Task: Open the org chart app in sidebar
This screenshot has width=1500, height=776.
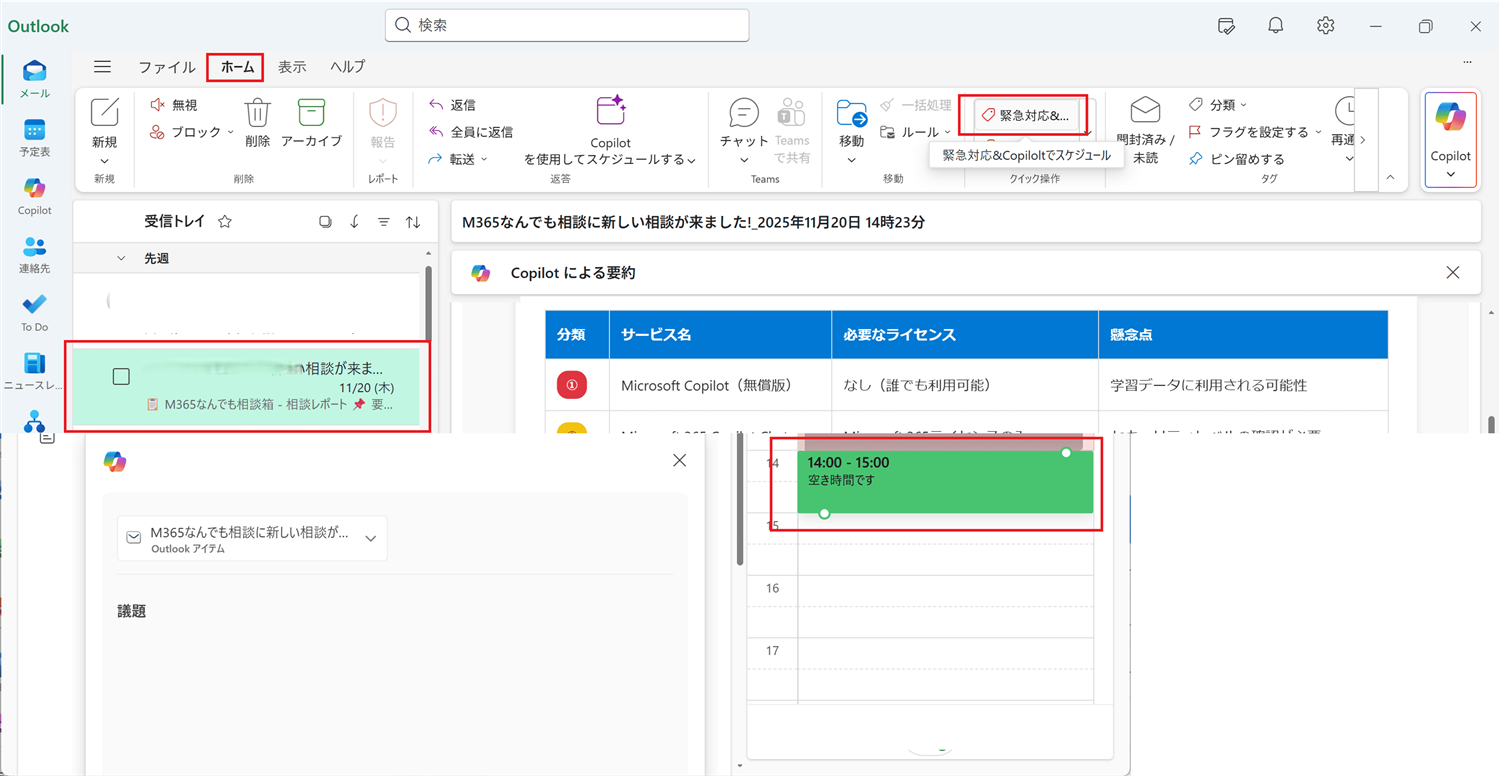Action: (34, 424)
